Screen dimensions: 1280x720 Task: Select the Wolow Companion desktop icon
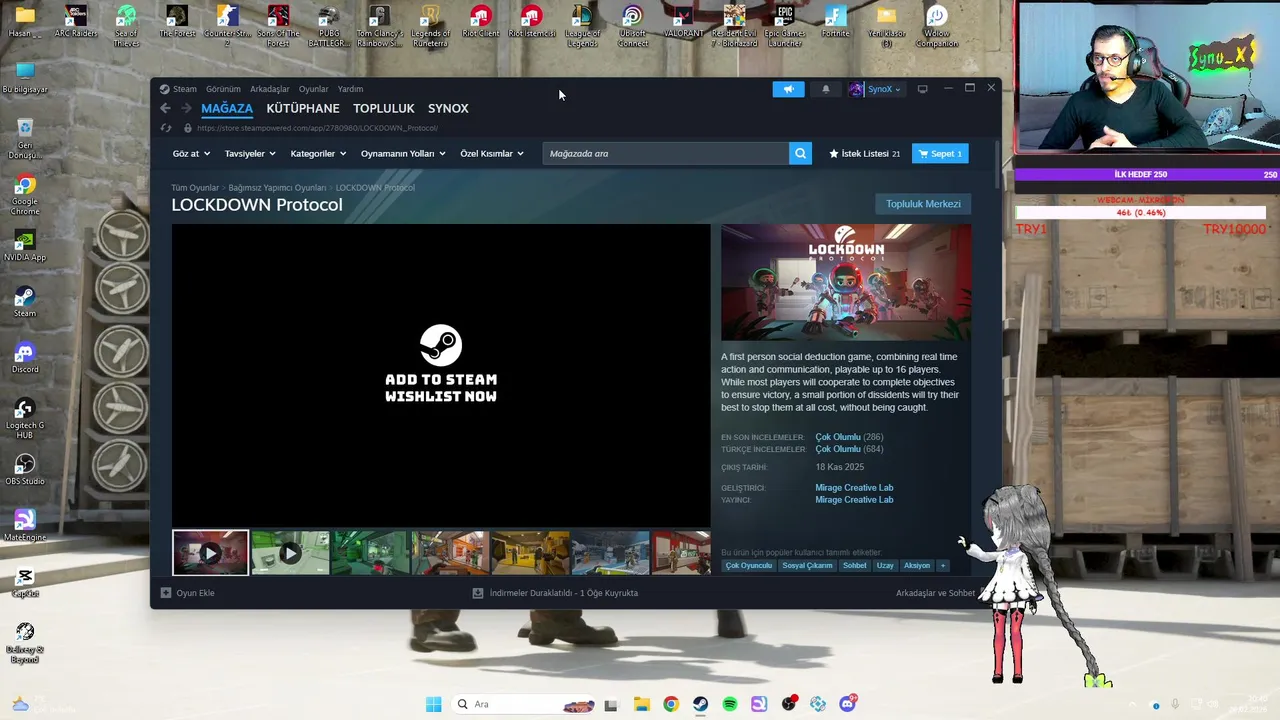[937, 26]
